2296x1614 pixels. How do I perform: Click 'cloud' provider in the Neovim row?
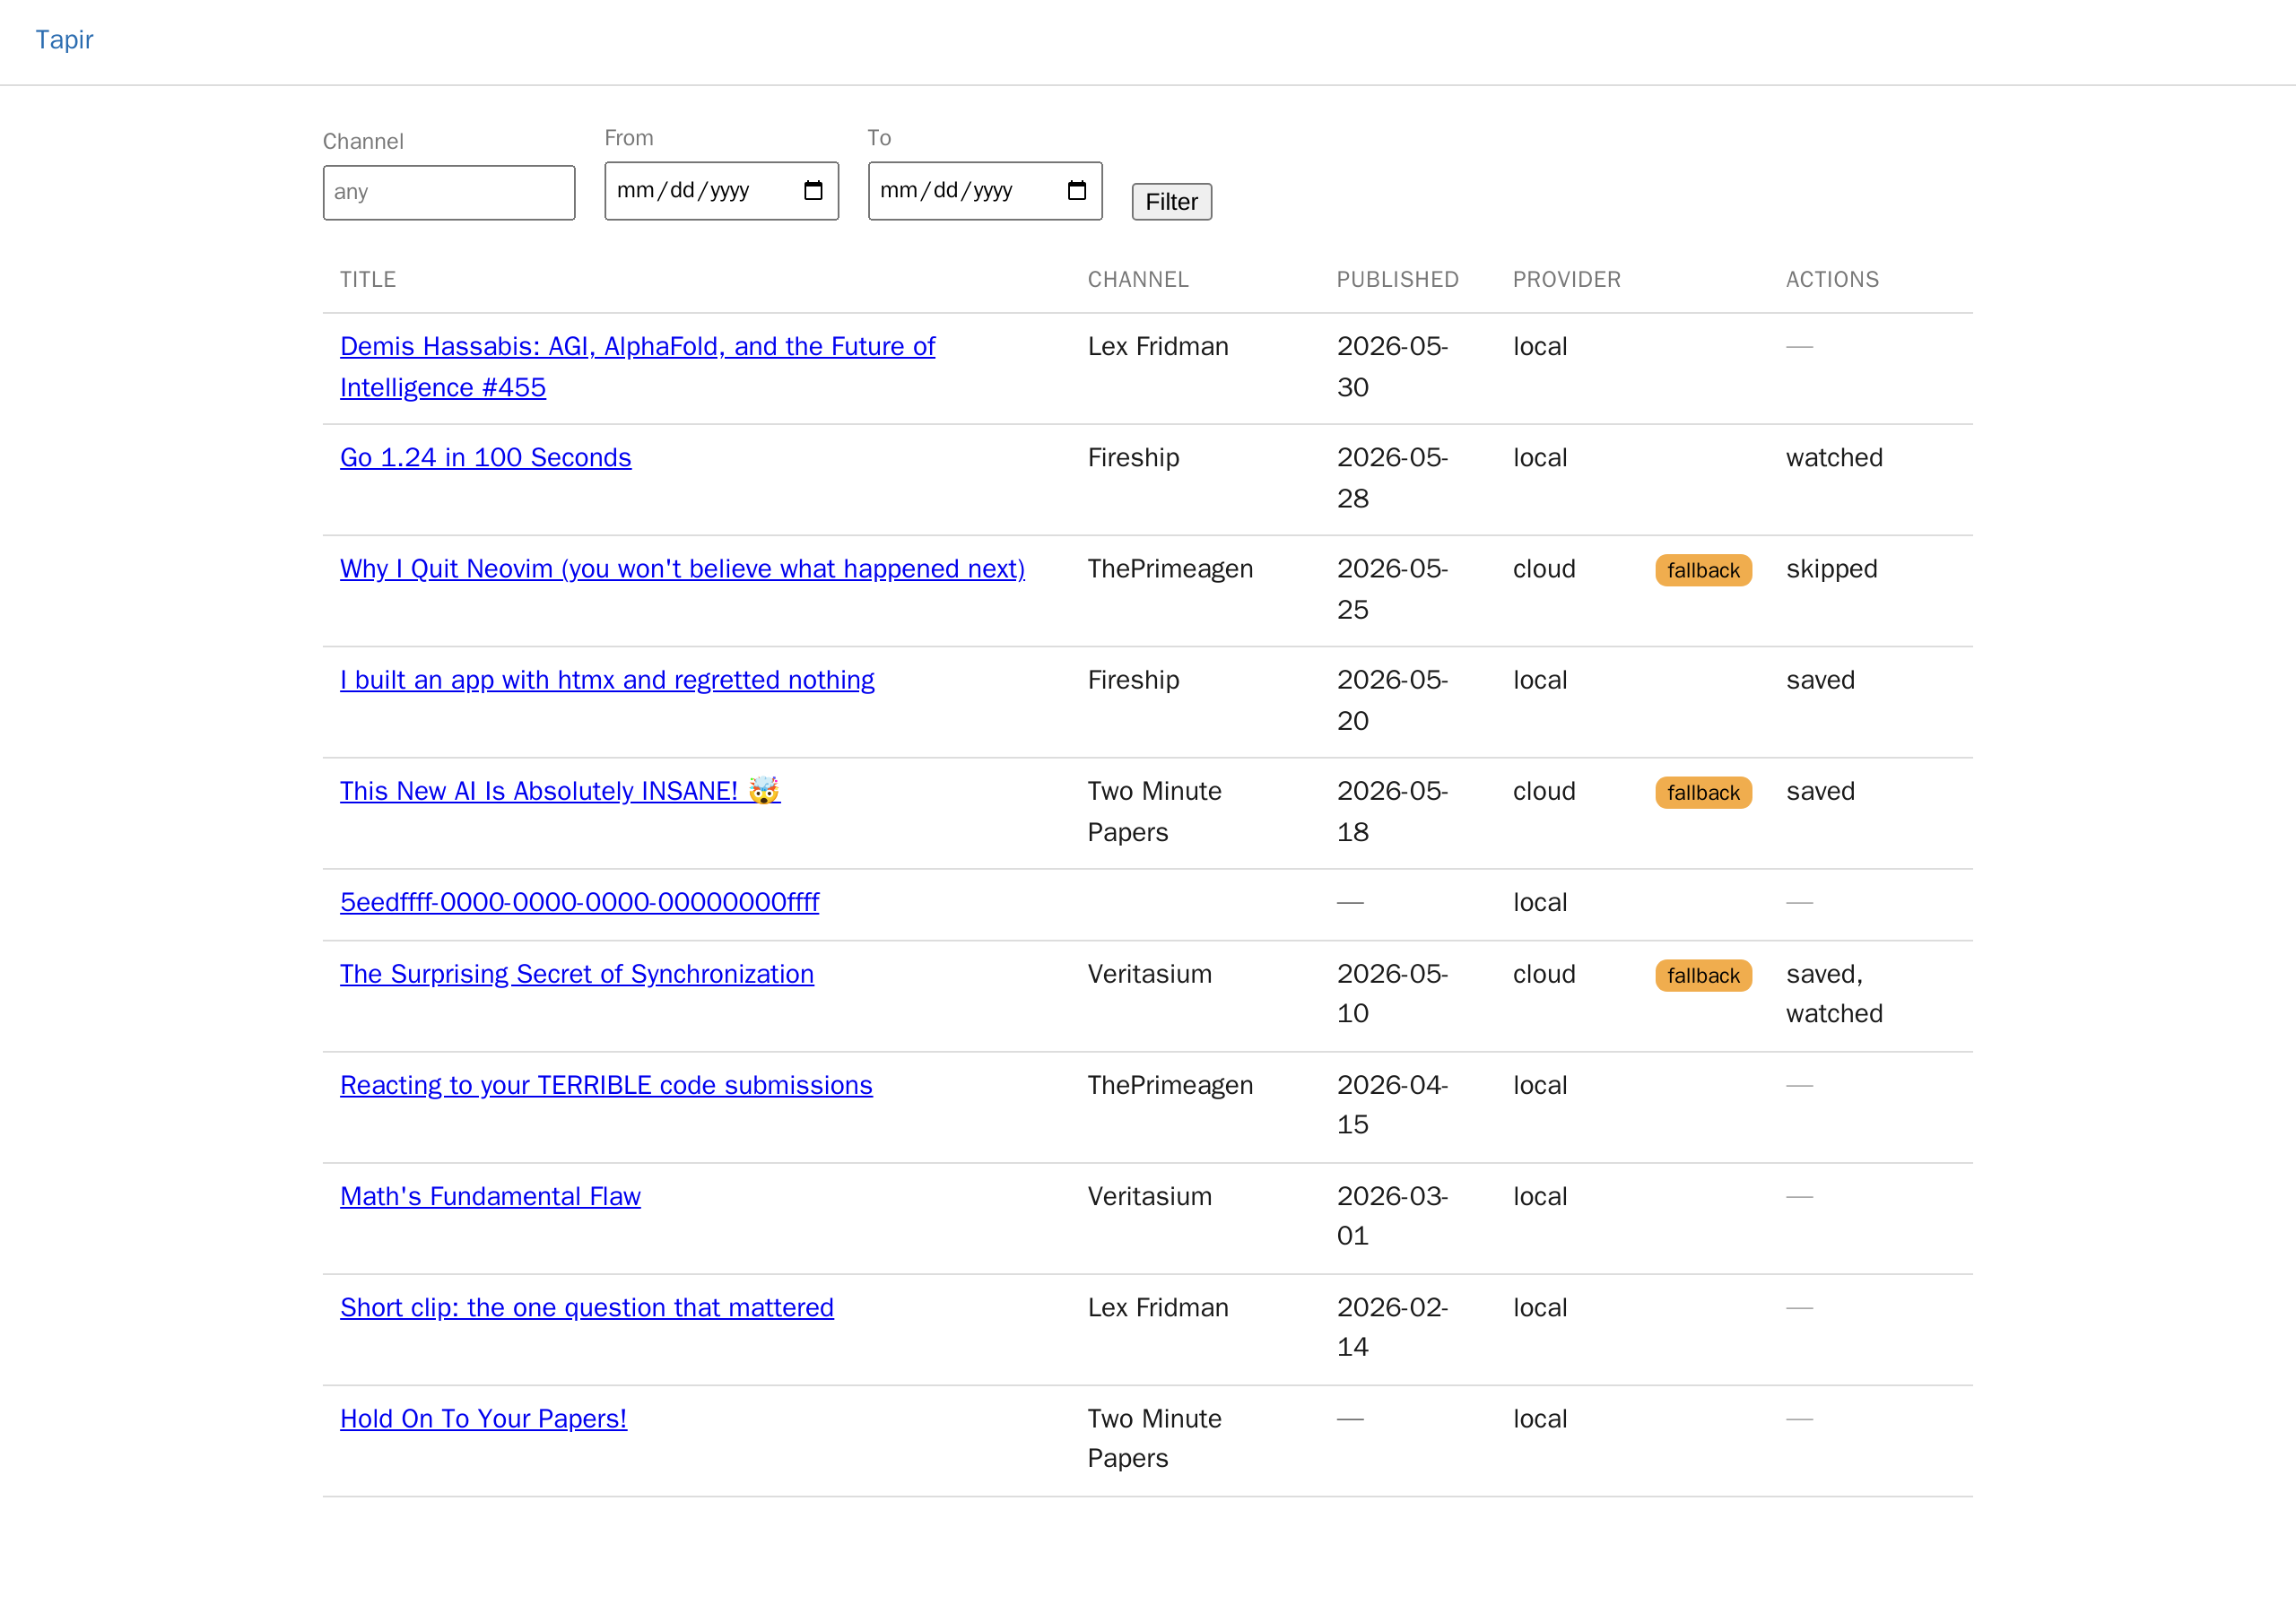(x=1544, y=568)
